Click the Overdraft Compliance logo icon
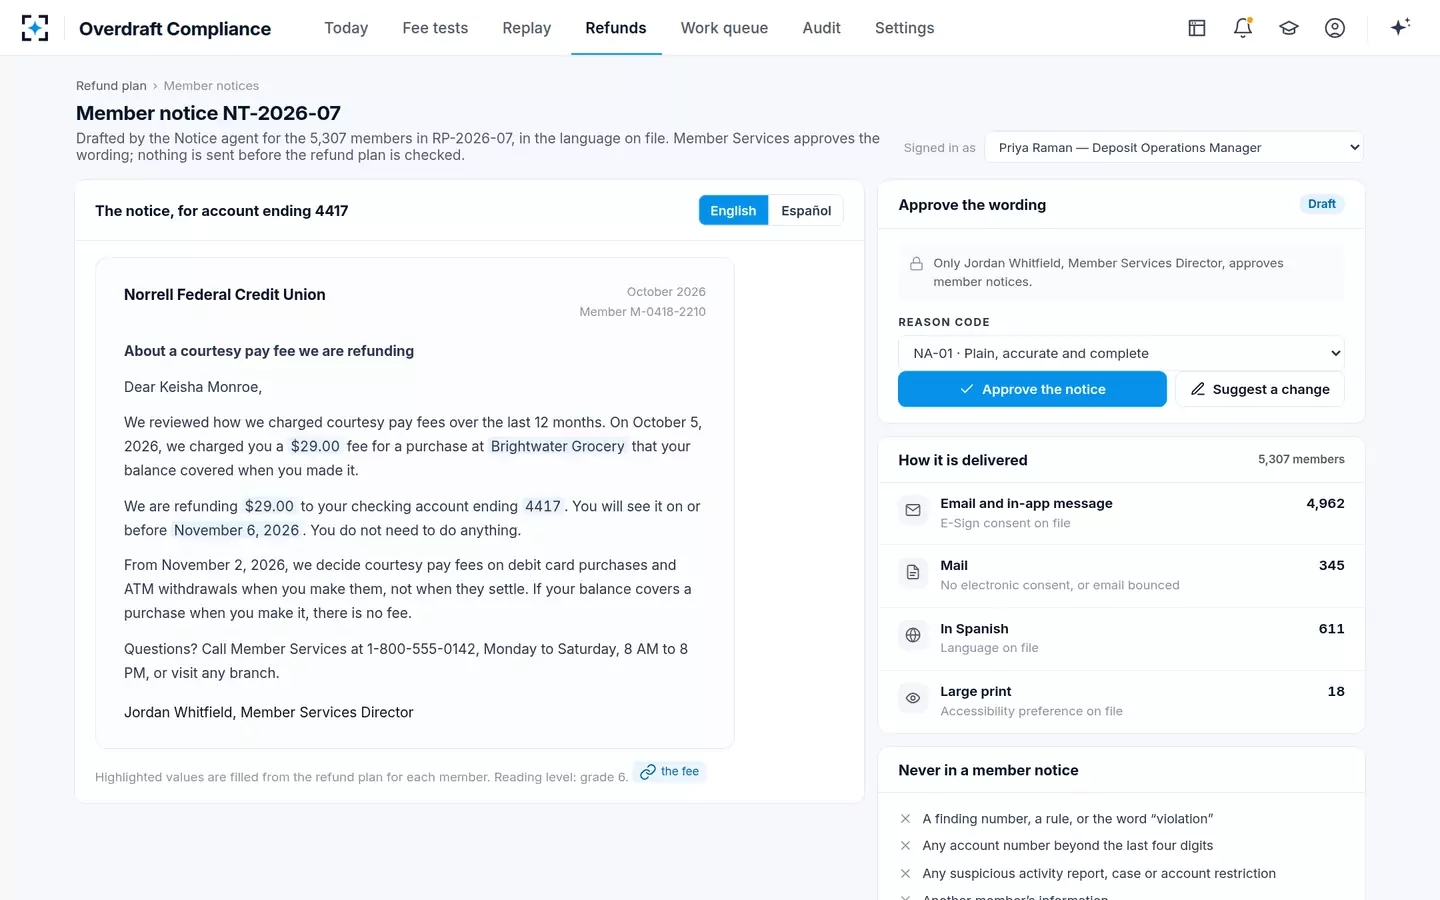Image resolution: width=1440 pixels, height=900 pixels. [x=35, y=28]
